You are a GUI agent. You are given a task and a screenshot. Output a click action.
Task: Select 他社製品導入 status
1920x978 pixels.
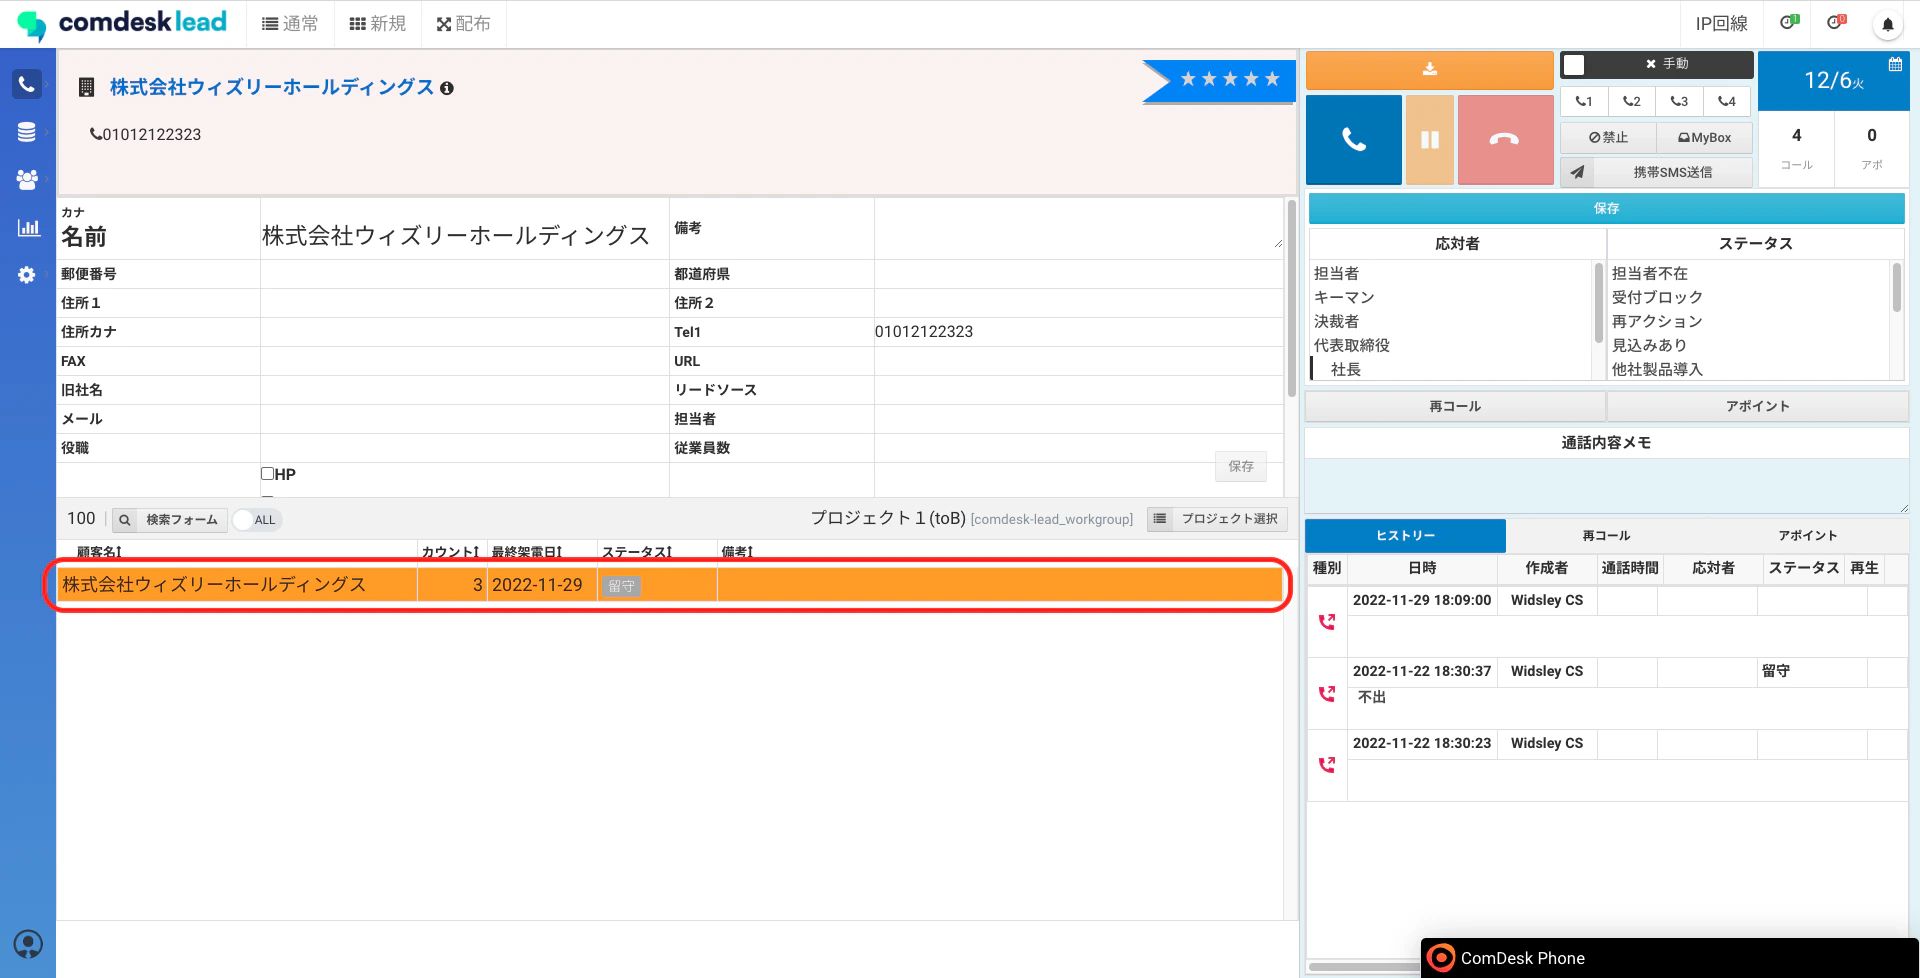(1657, 369)
